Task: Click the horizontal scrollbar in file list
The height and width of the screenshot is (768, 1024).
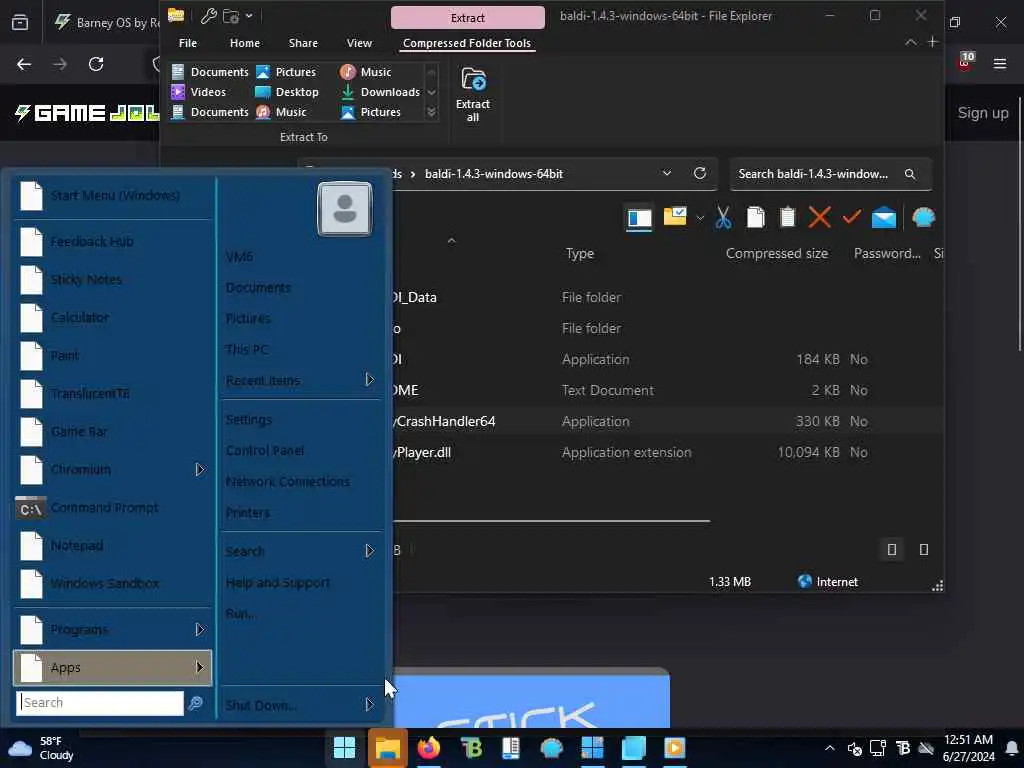Action: [x=551, y=521]
